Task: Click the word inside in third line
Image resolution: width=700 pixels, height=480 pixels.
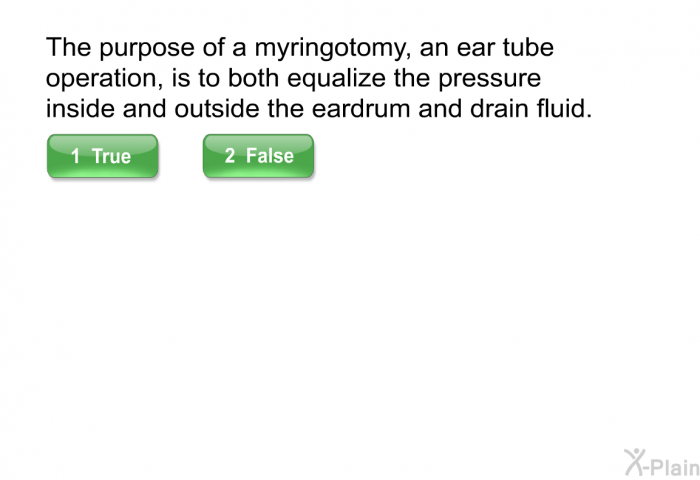Action: pos(80,108)
